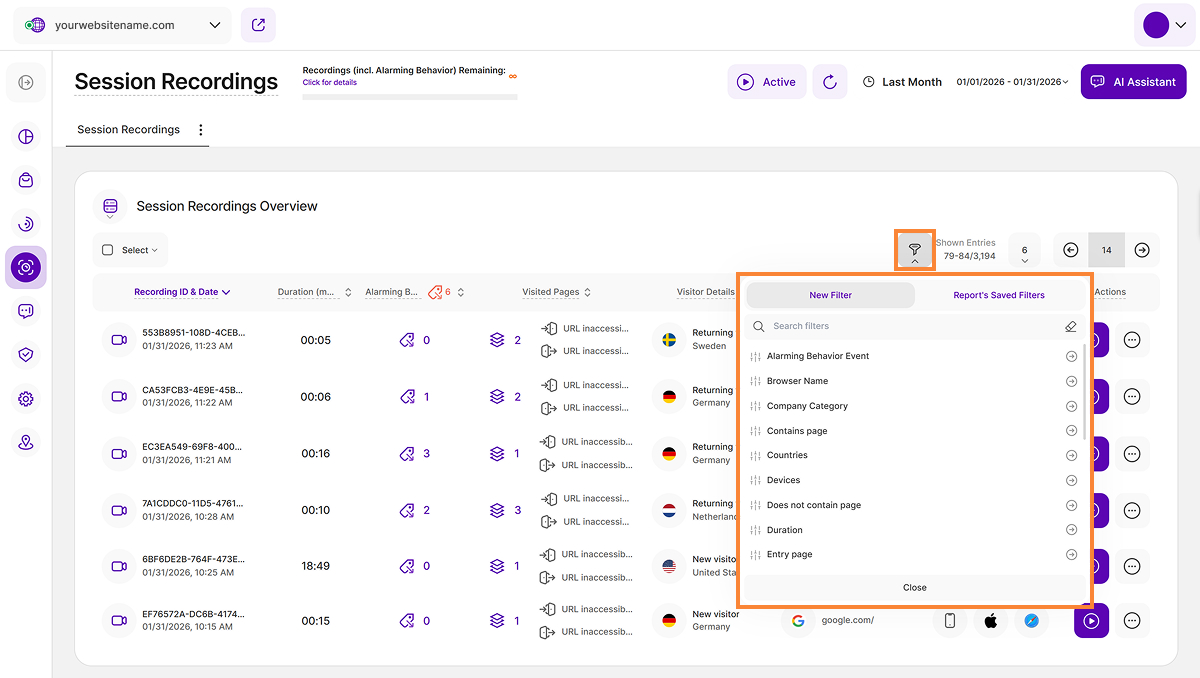Open website in new tab icon
This screenshot has width=1200, height=678.
click(x=258, y=25)
